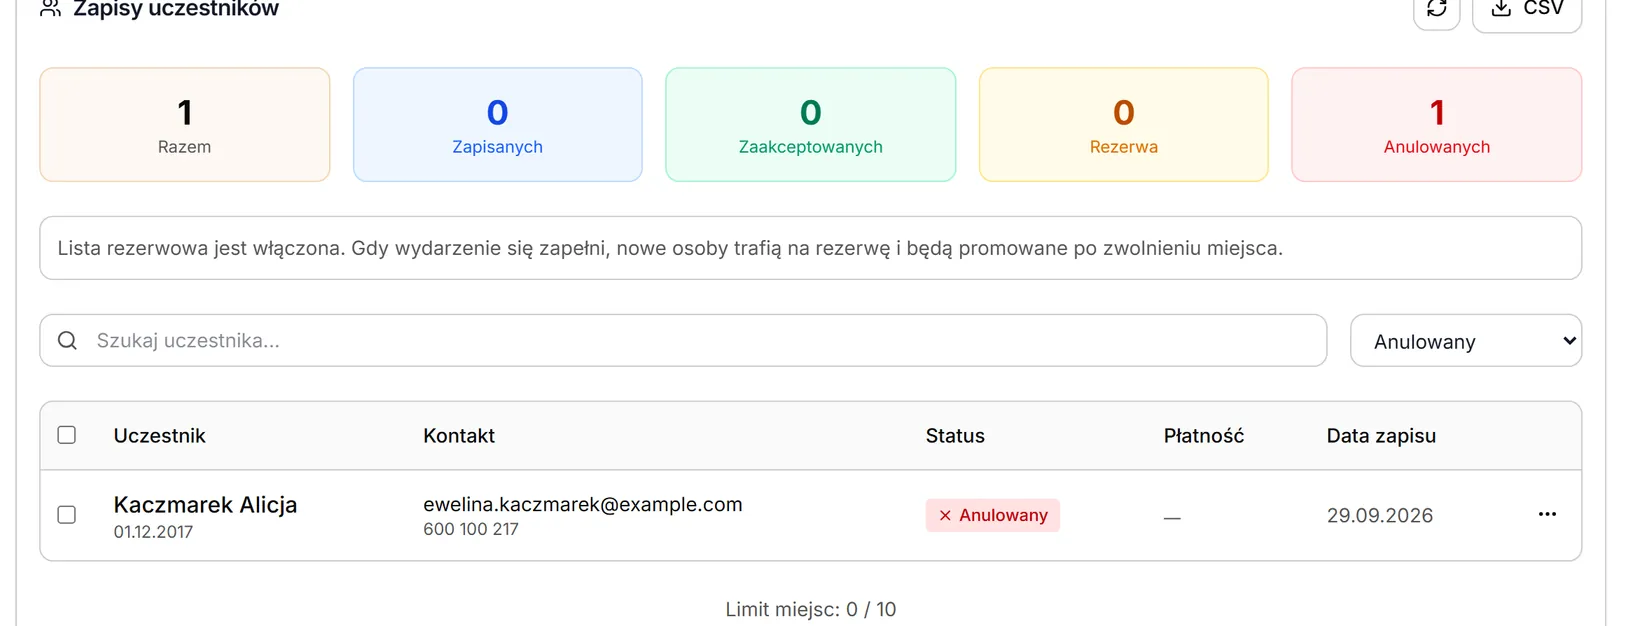Click the search magnifier icon

pyautogui.click(x=67, y=341)
